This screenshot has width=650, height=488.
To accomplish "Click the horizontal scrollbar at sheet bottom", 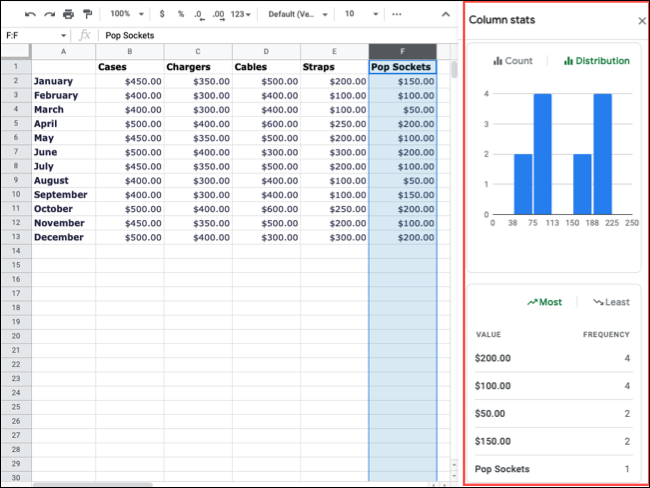I will 93,484.
